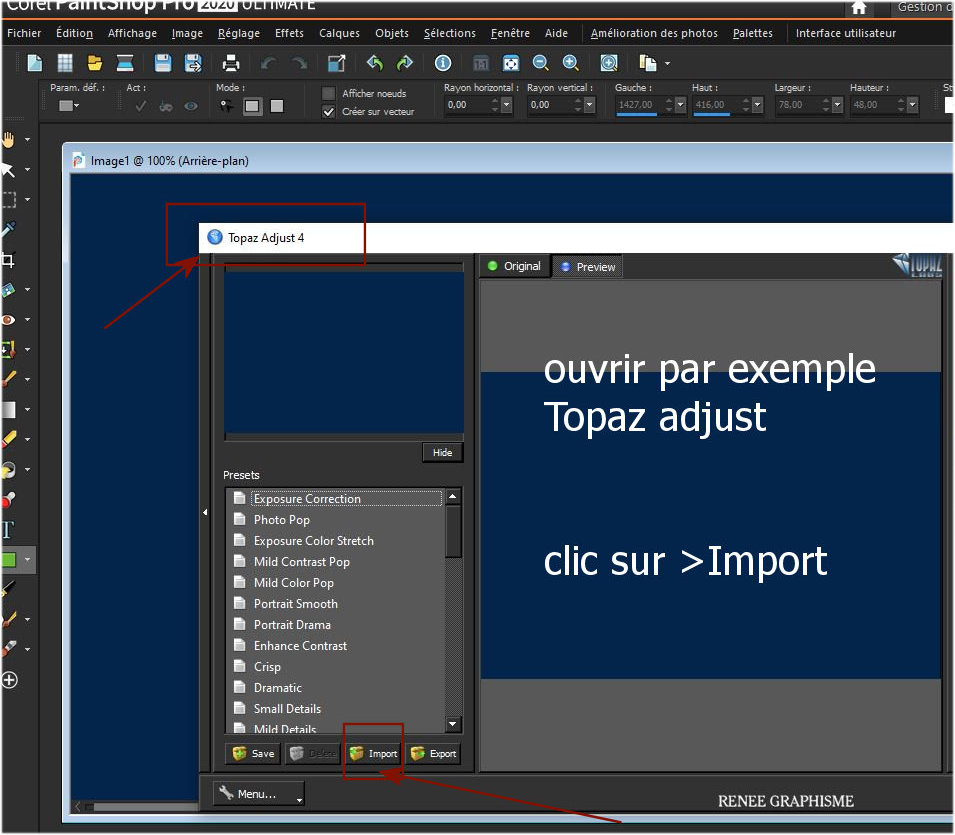Select the Dropper tool
The image size is (955, 835).
(9, 230)
